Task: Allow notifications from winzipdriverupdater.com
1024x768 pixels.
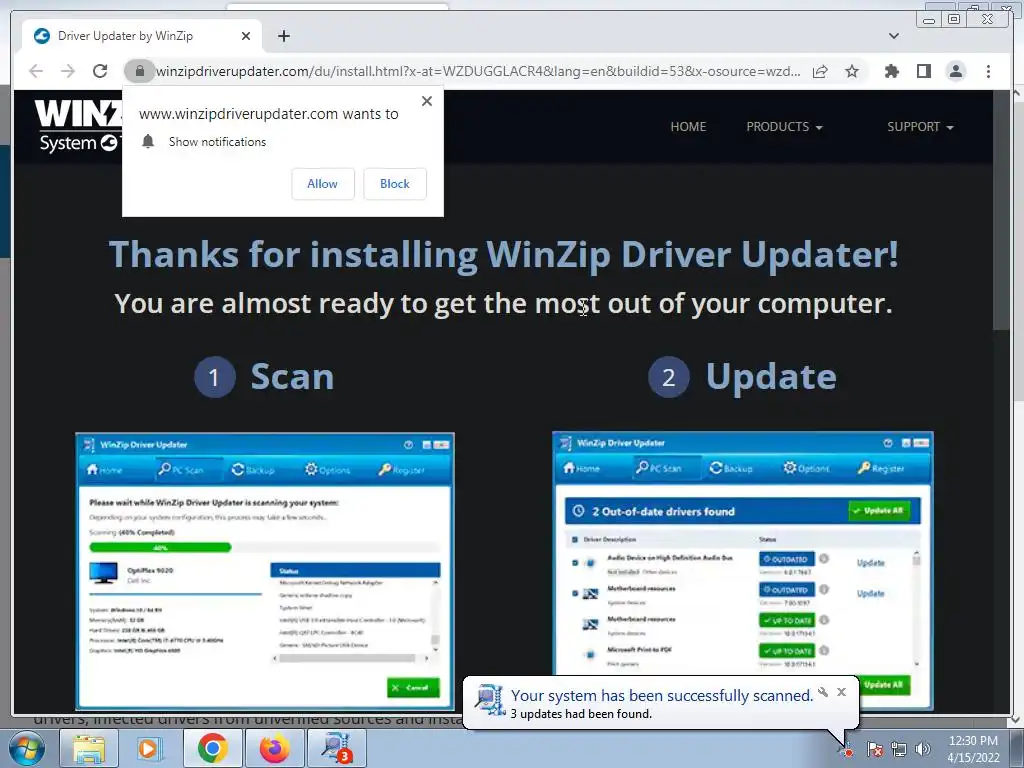Action: click(323, 184)
